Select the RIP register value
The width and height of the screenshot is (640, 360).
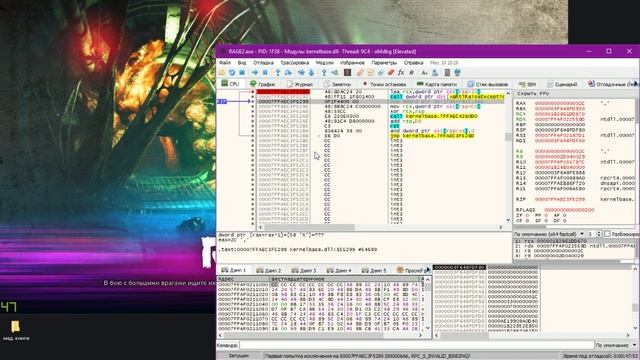(x=560, y=199)
